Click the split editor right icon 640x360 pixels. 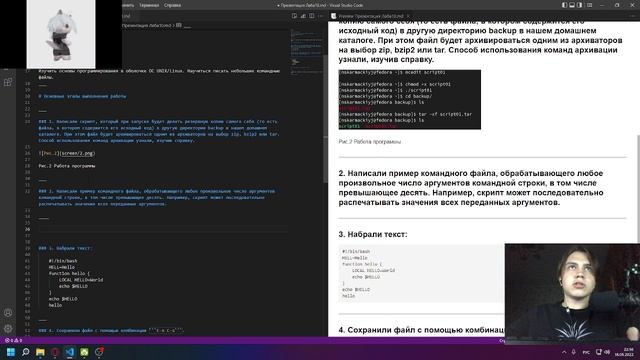311,16
